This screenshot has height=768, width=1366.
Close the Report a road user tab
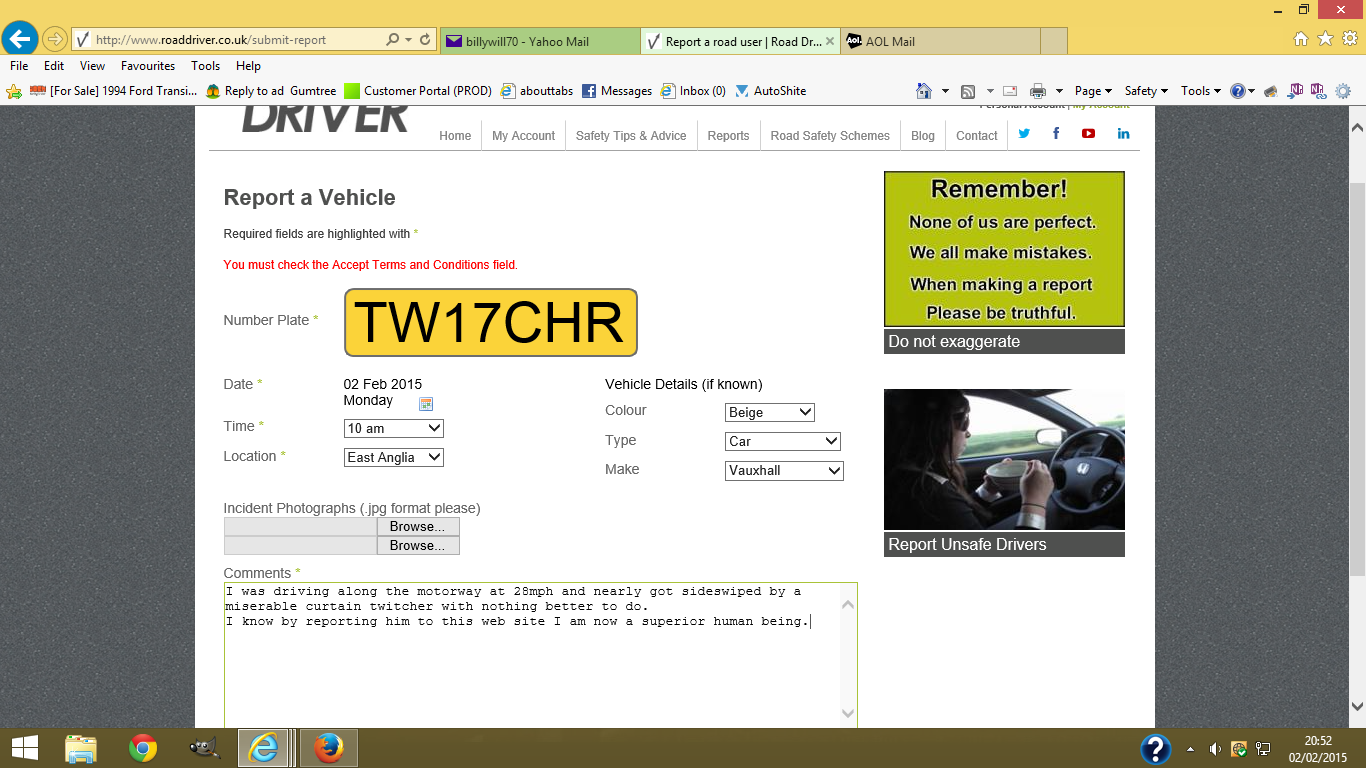pos(830,42)
